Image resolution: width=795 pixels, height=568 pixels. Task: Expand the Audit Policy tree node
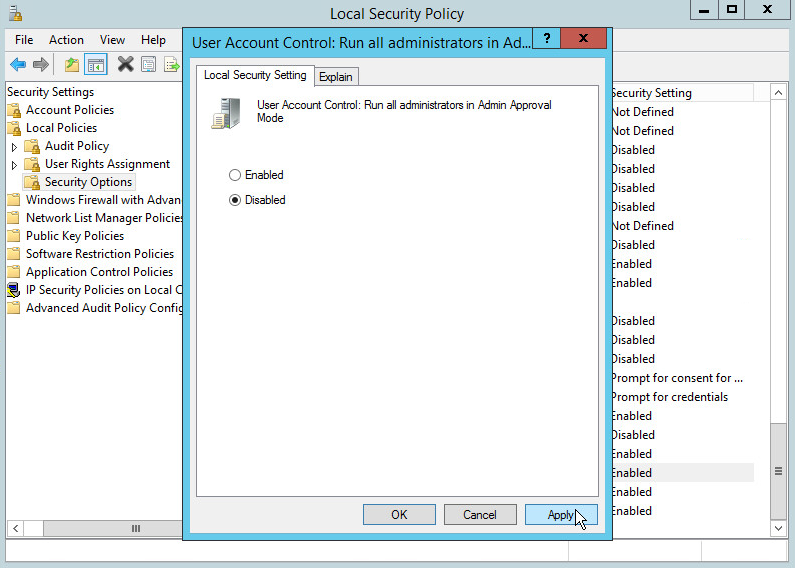pyautogui.click(x=14, y=146)
